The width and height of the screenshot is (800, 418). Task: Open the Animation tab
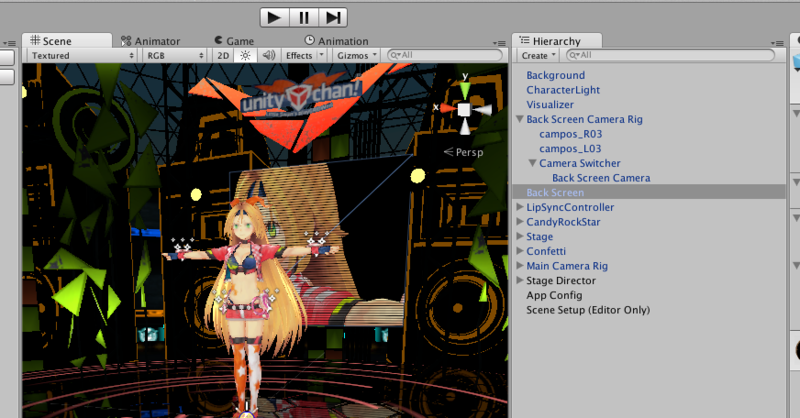click(336, 41)
